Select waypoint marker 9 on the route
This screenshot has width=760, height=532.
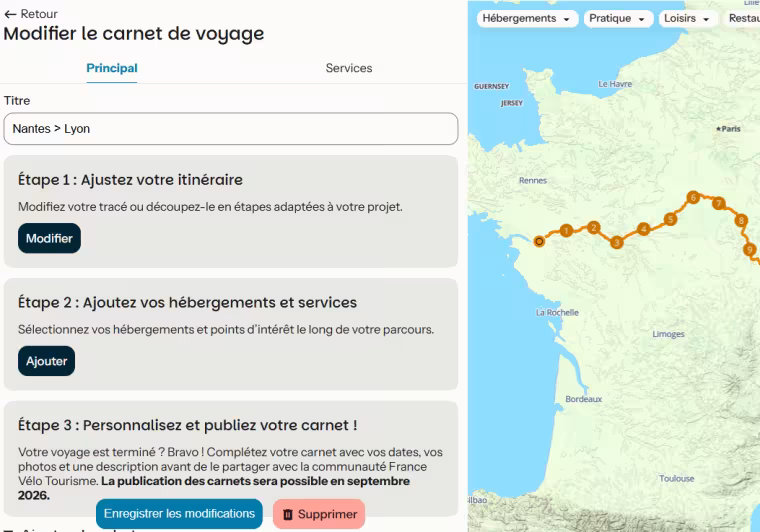[x=749, y=250]
